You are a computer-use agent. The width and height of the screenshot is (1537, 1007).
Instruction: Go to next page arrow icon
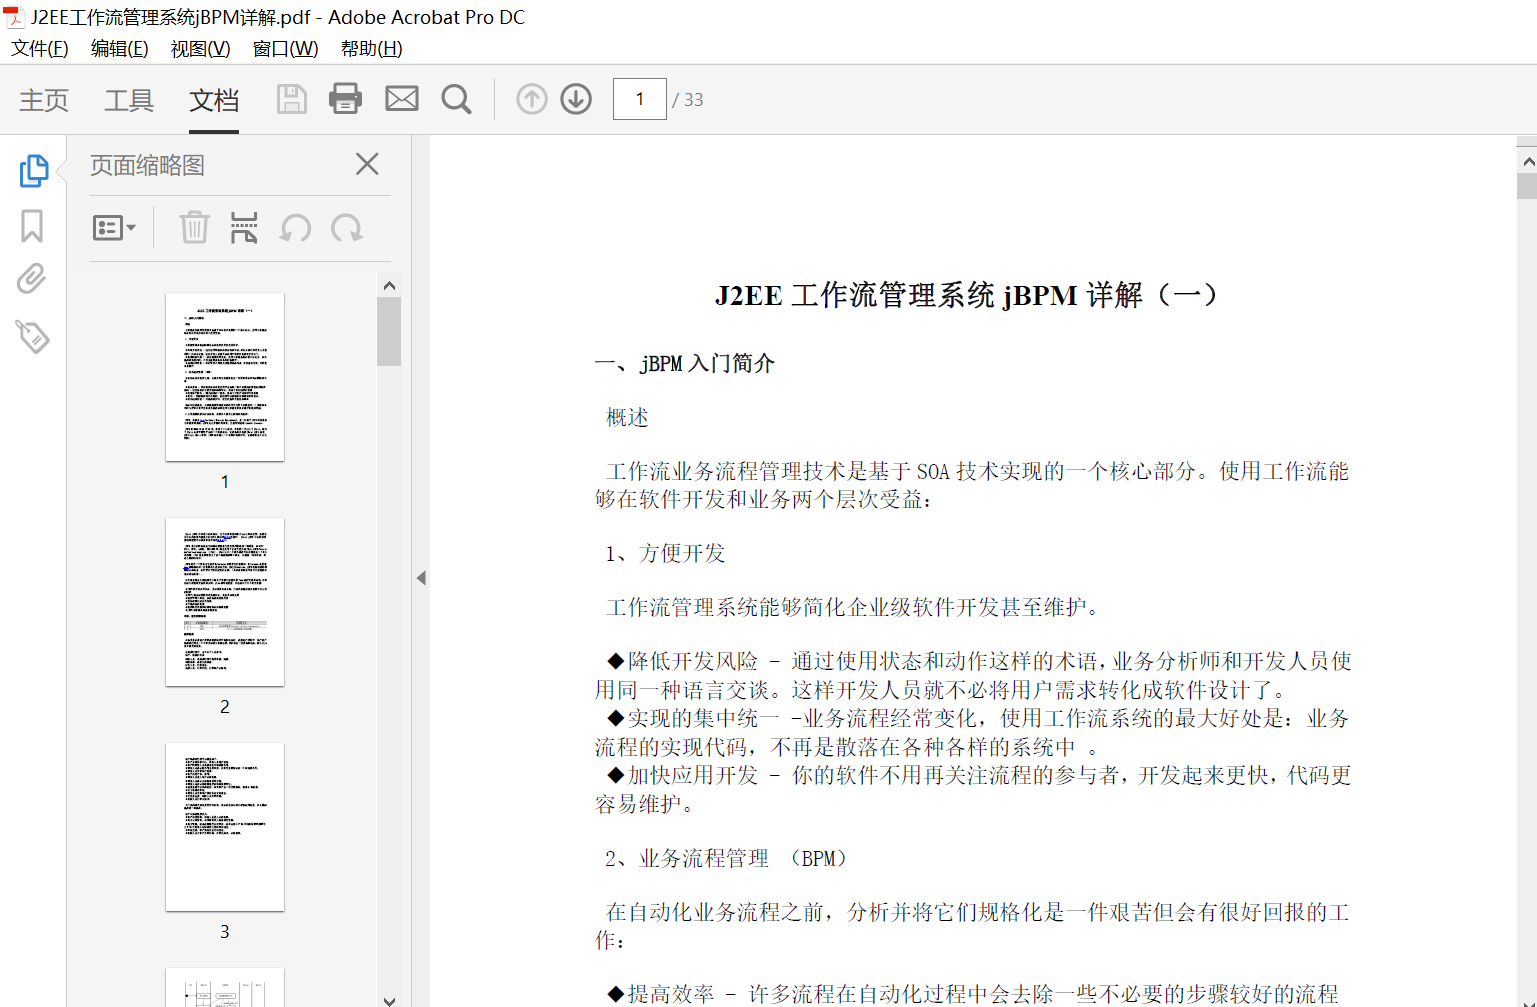coord(576,99)
